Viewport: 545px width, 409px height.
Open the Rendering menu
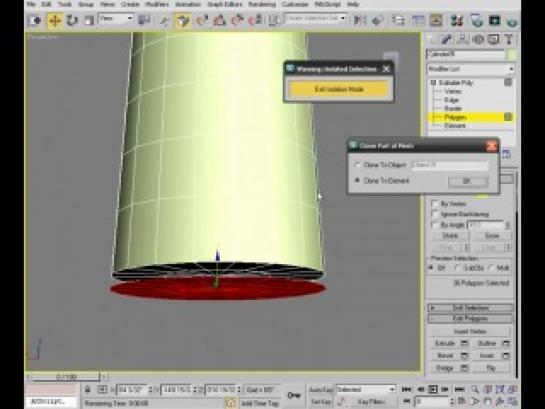262,5
